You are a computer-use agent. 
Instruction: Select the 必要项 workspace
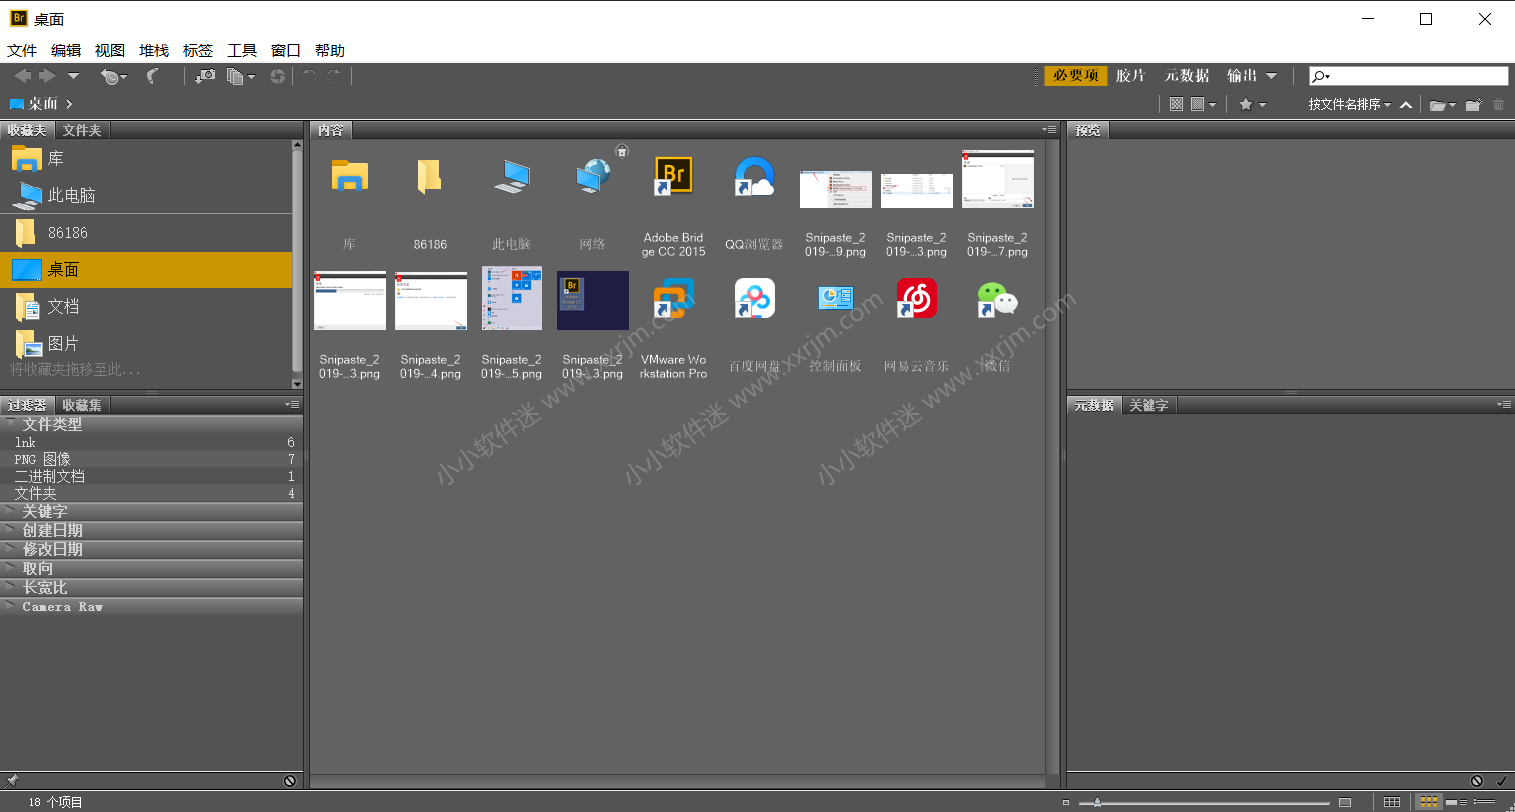1076,76
